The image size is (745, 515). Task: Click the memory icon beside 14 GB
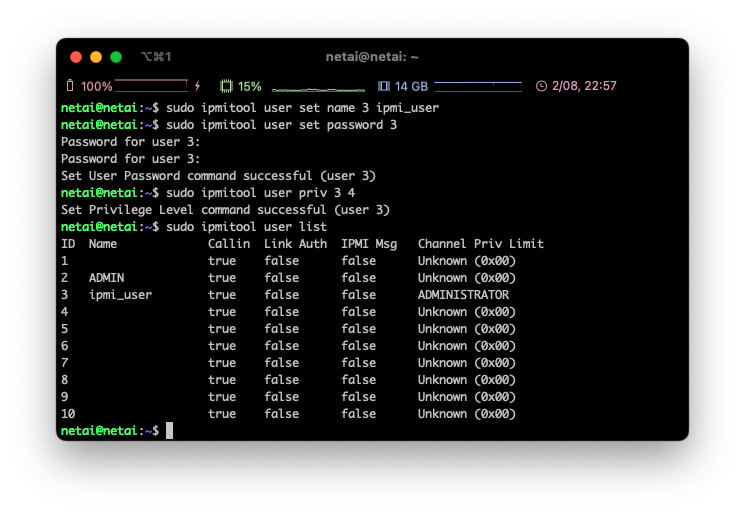(x=383, y=86)
